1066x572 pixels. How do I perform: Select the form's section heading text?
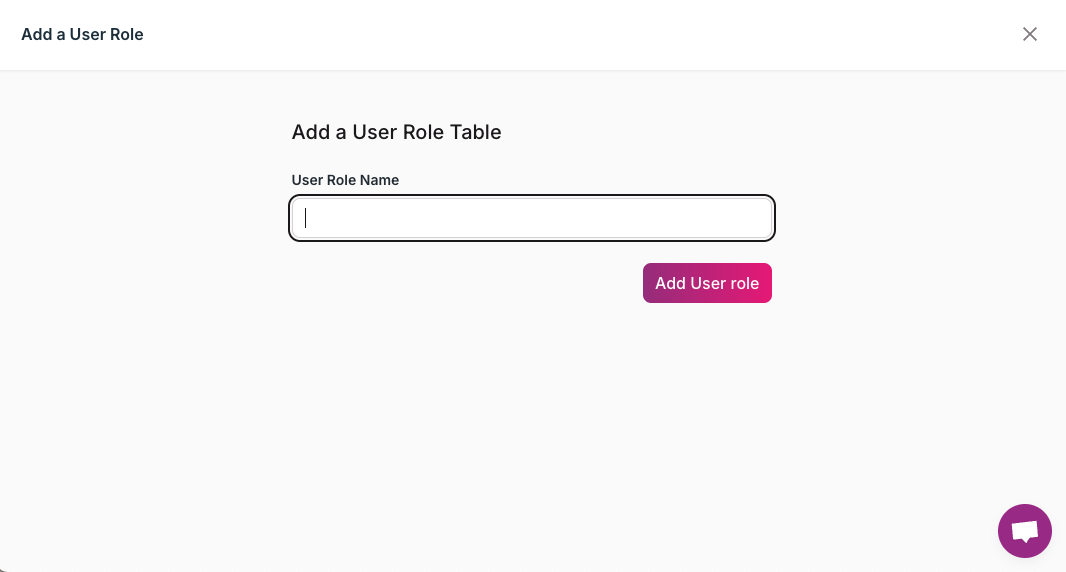coord(396,132)
